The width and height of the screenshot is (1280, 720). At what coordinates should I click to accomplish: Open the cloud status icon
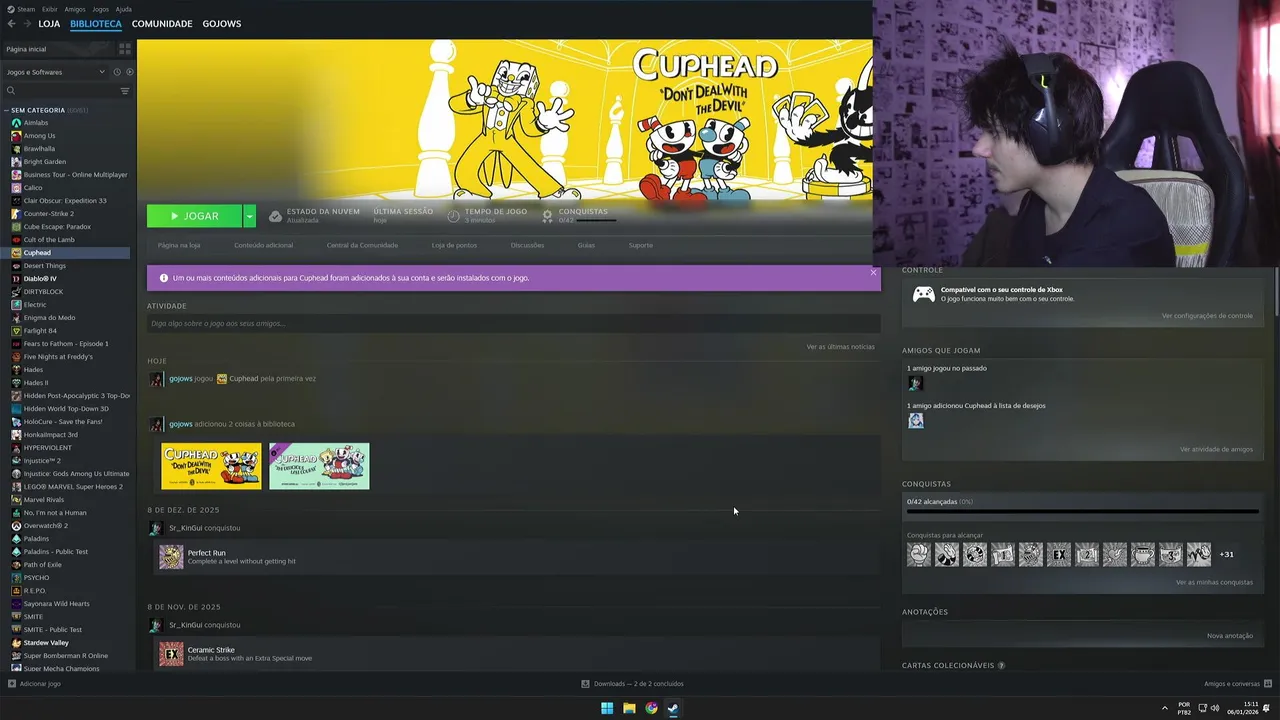pos(275,216)
